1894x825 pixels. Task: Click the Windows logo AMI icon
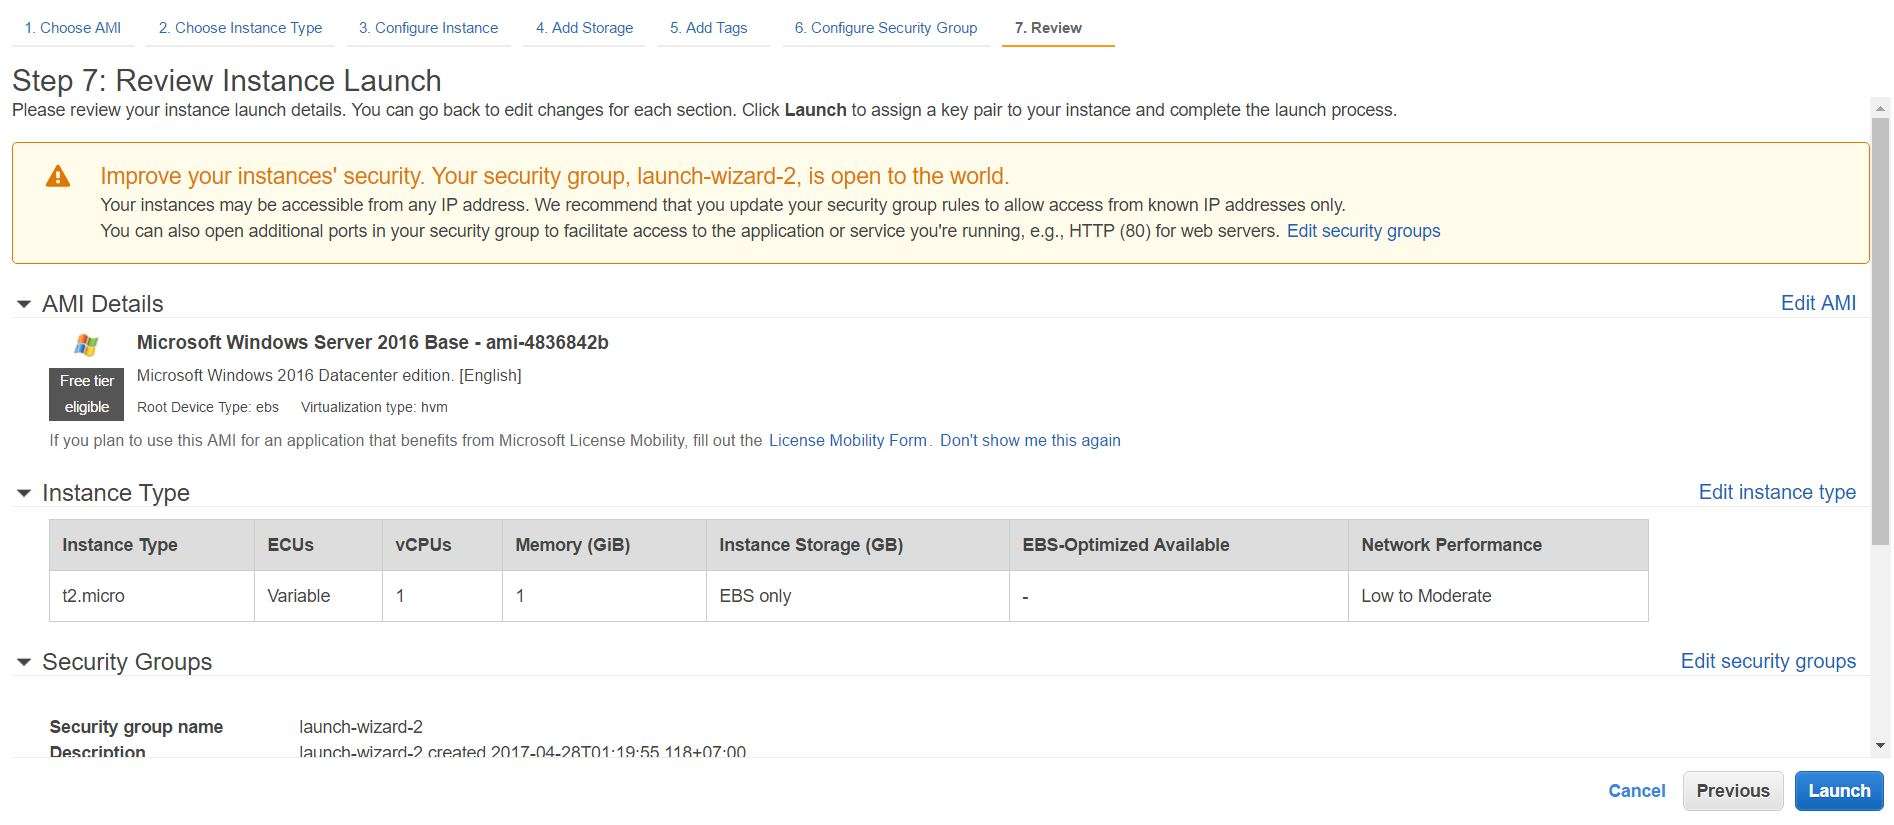86,345
